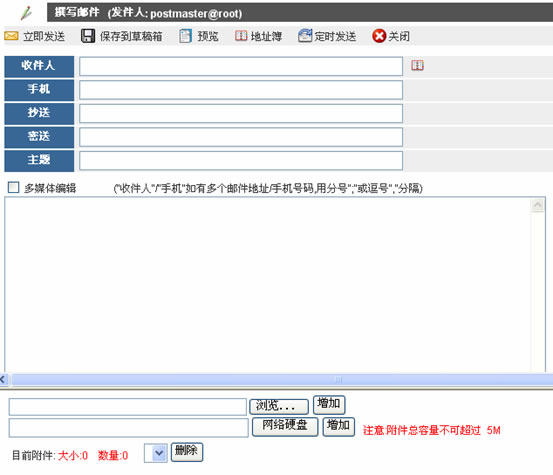Click the horizontal scrollbar left arrow
This screenshot has height=475, width=553.
pyautogui.click(x=3, y=380)
